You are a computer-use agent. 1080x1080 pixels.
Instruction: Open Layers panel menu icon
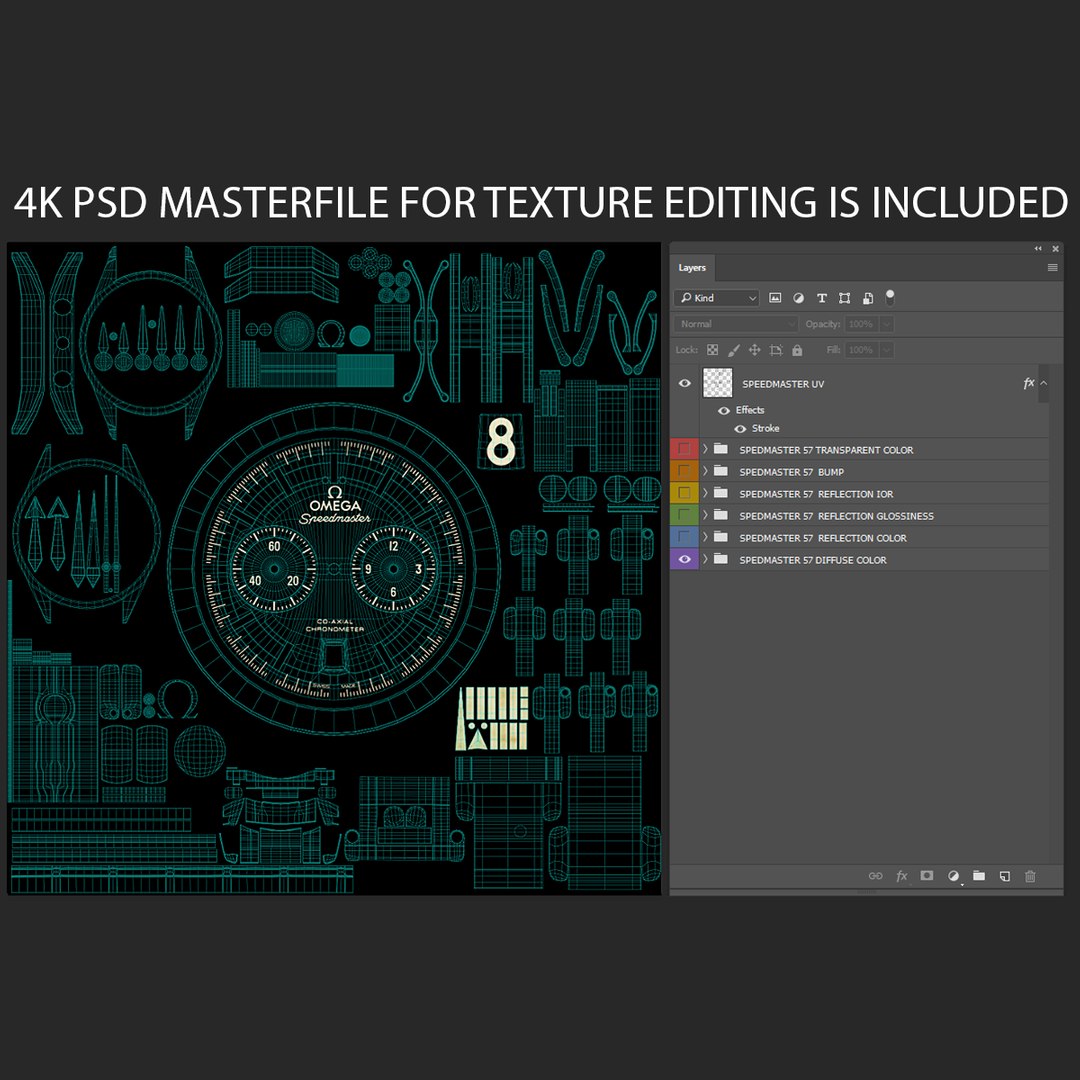click(1052, 268)
